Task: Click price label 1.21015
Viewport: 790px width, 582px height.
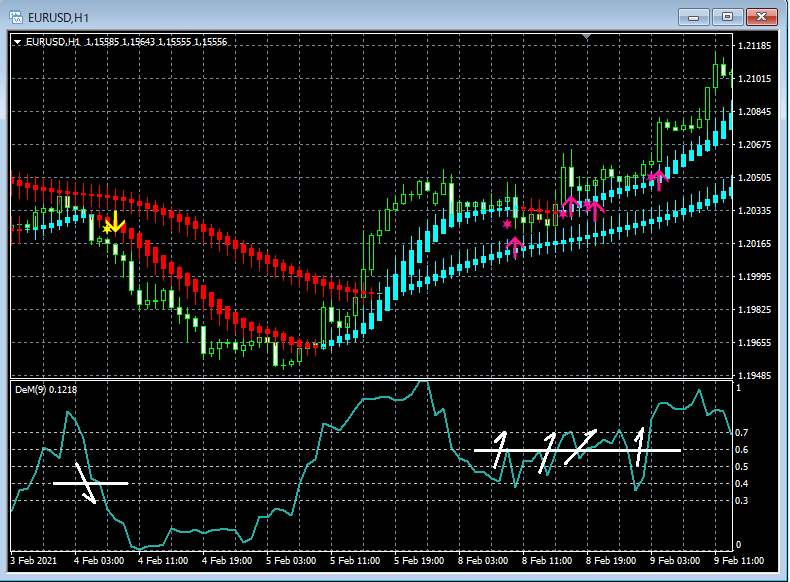Action: click(x=754, y=79)
